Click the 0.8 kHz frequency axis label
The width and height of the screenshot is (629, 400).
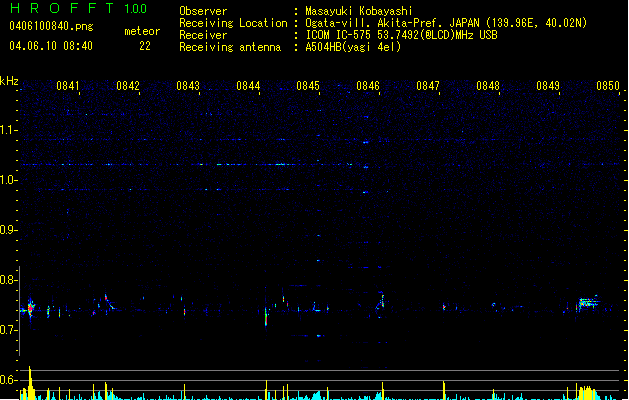click(8, 280)
